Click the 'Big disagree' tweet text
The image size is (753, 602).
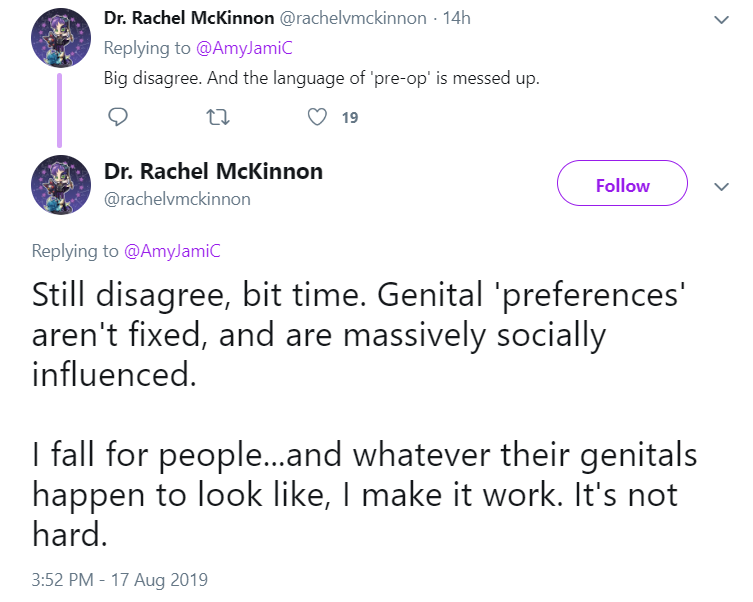click(x=321, y=78)
